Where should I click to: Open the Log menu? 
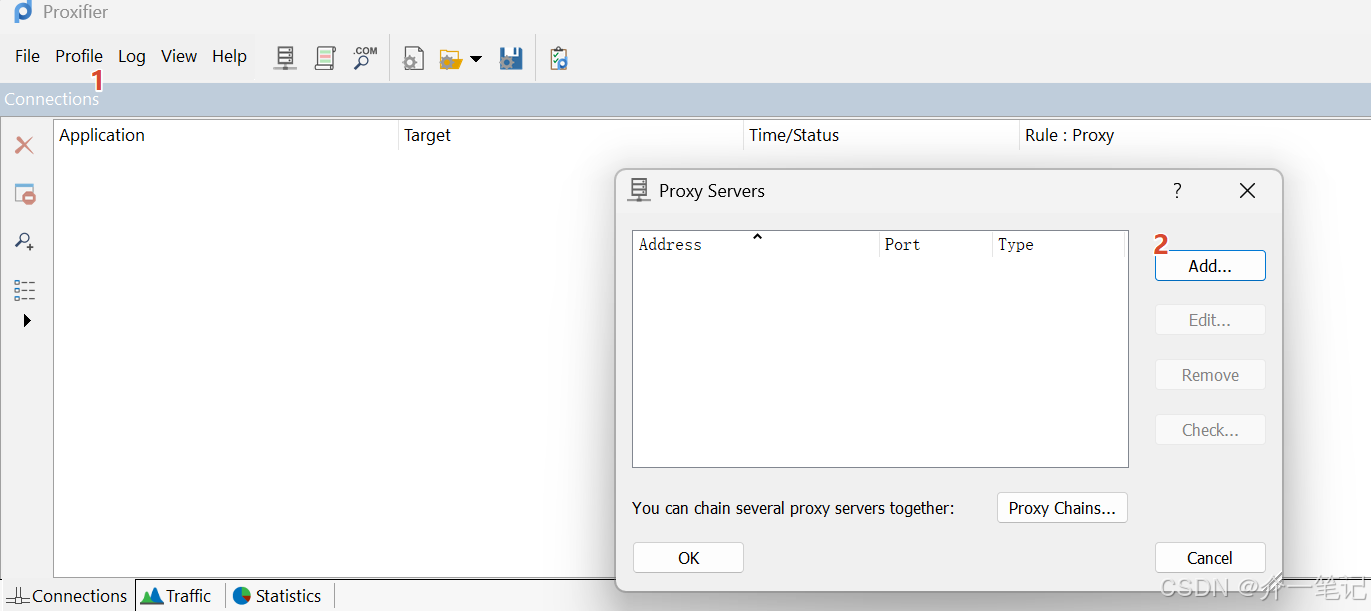click(x=132, y=56)
